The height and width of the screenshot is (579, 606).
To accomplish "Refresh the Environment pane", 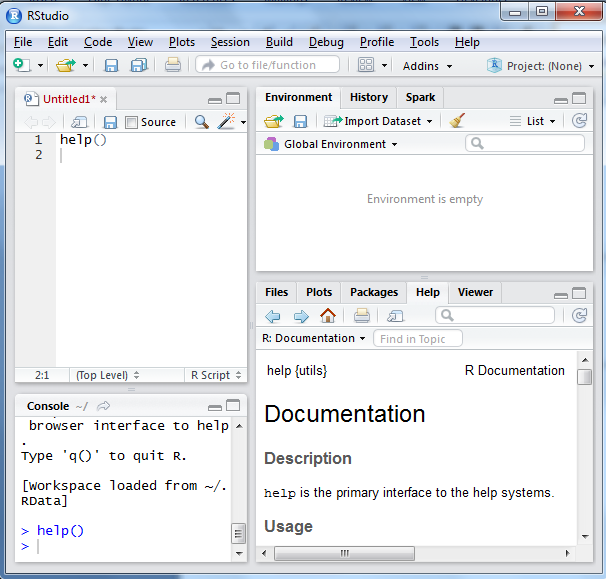I will pos(579,121).
